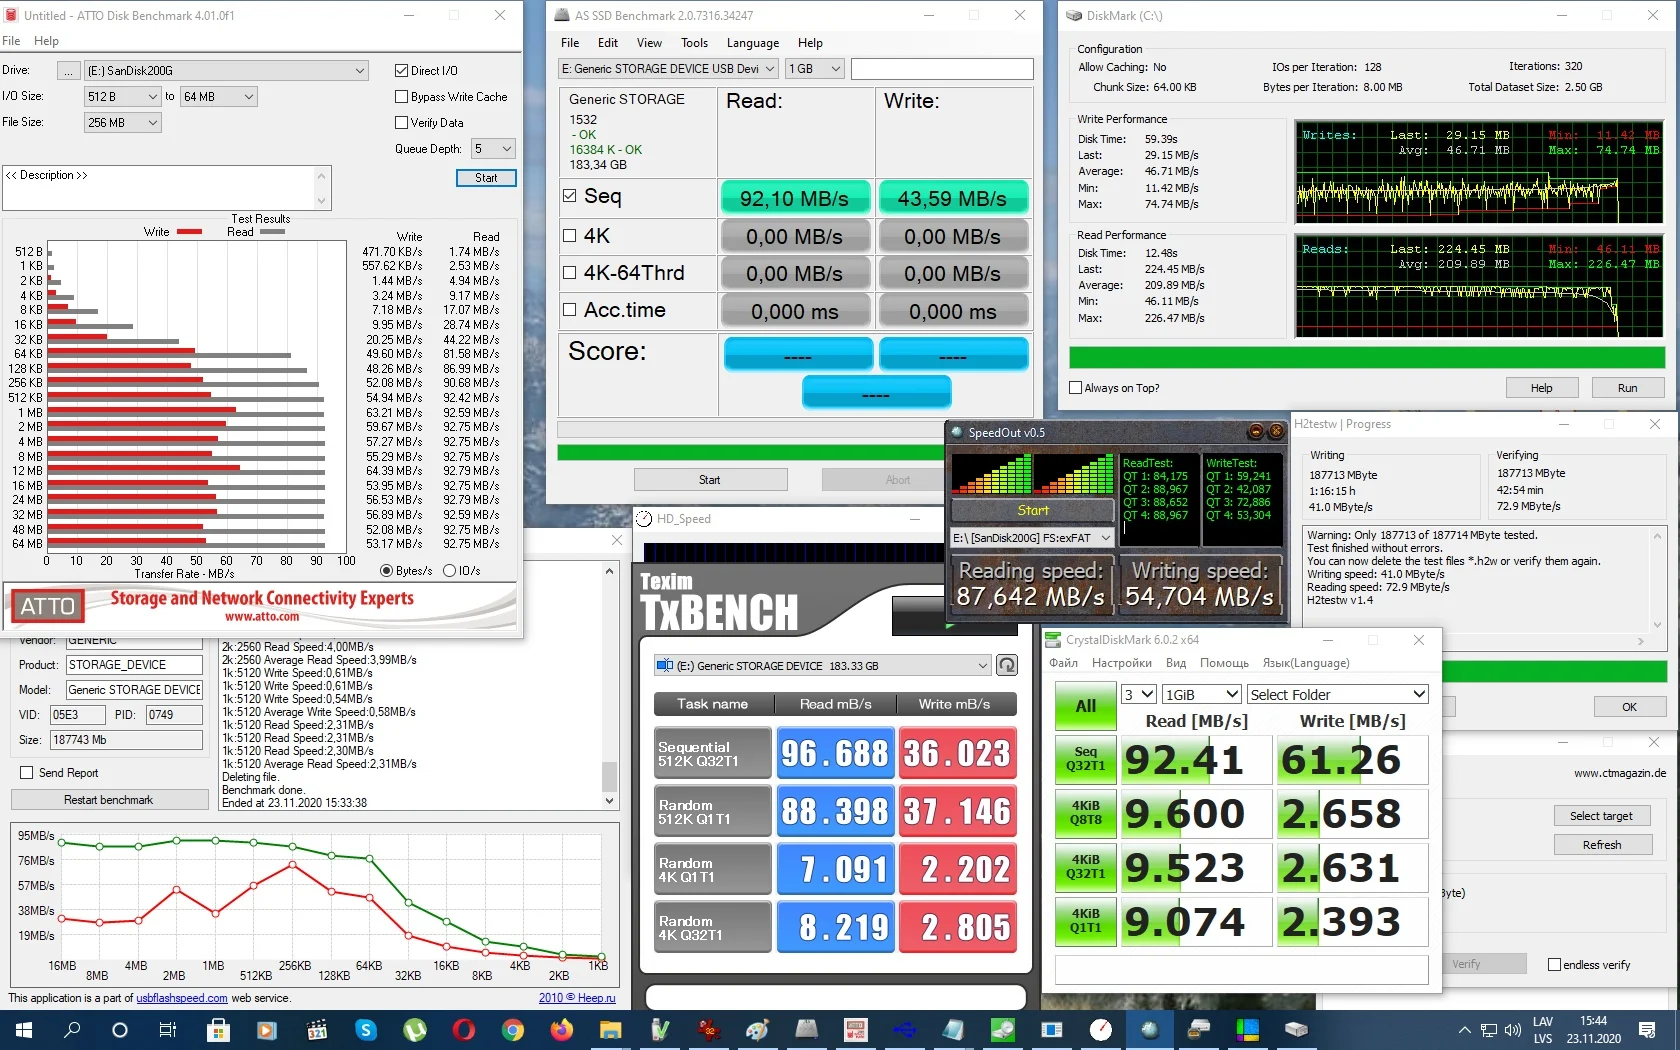Viewport: 1680px width, 1050px height.
Task: Open the clapperboard video app on taskbar
Action: [317, 1029]
